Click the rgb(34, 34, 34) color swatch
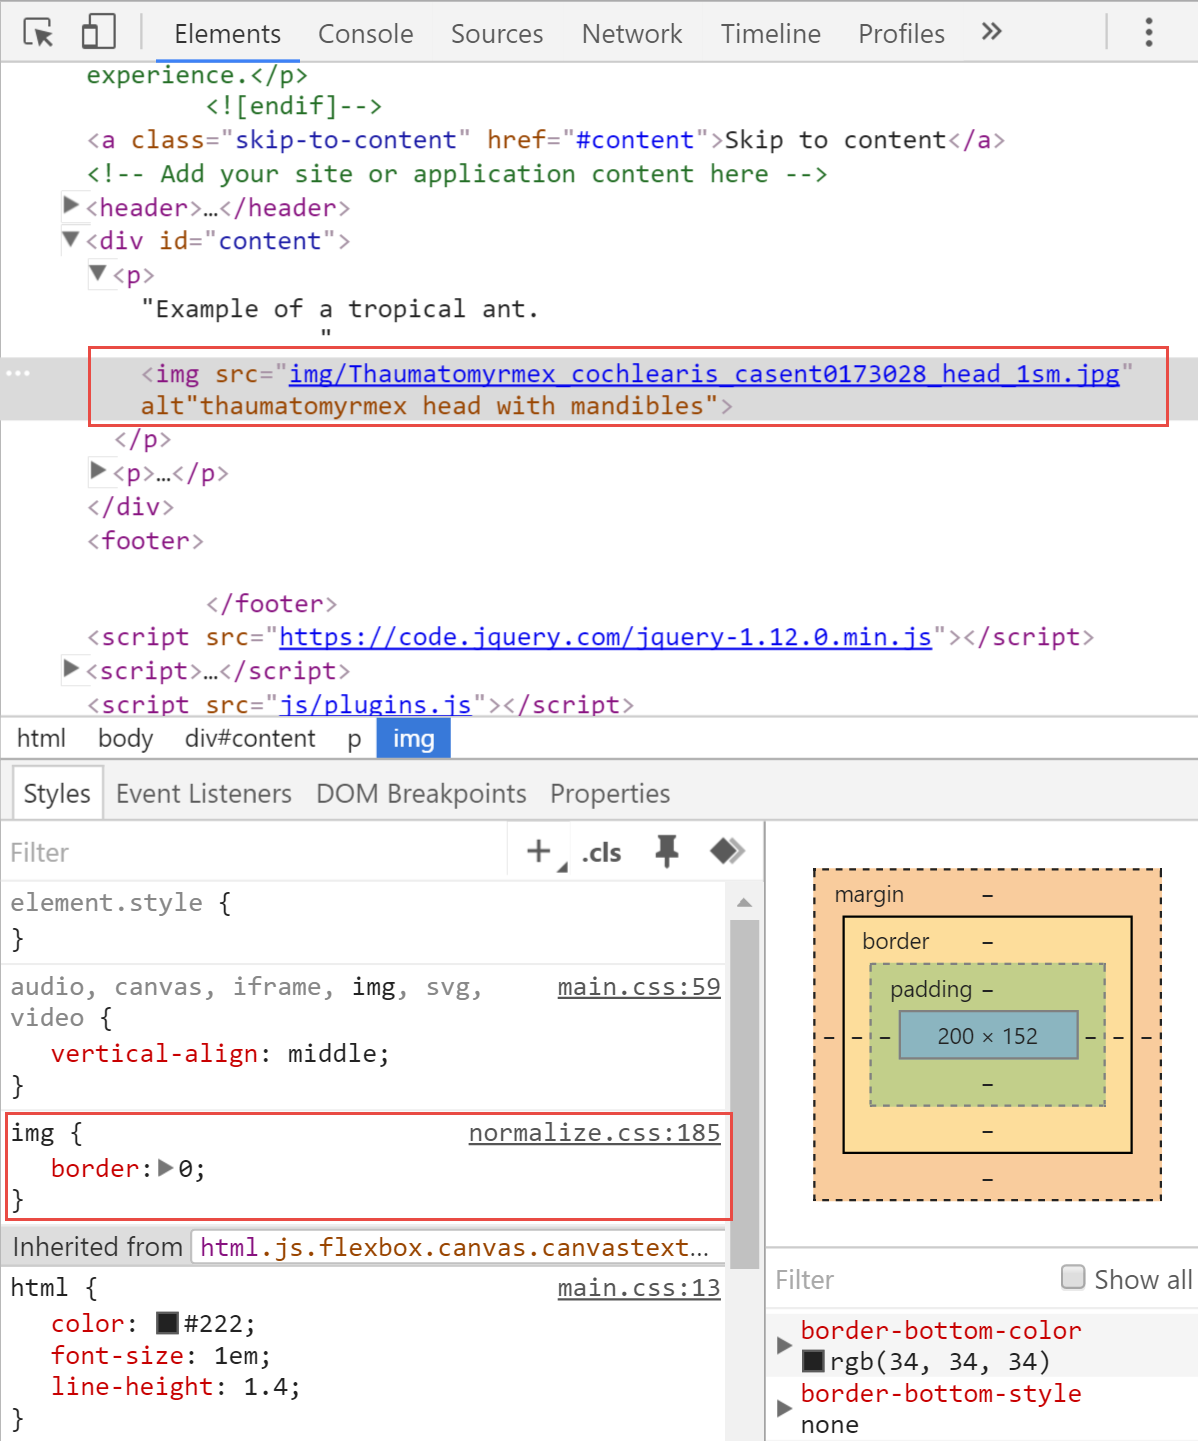The height and width of the screenshot is (1441, 1198). [x=813, y=1361]
